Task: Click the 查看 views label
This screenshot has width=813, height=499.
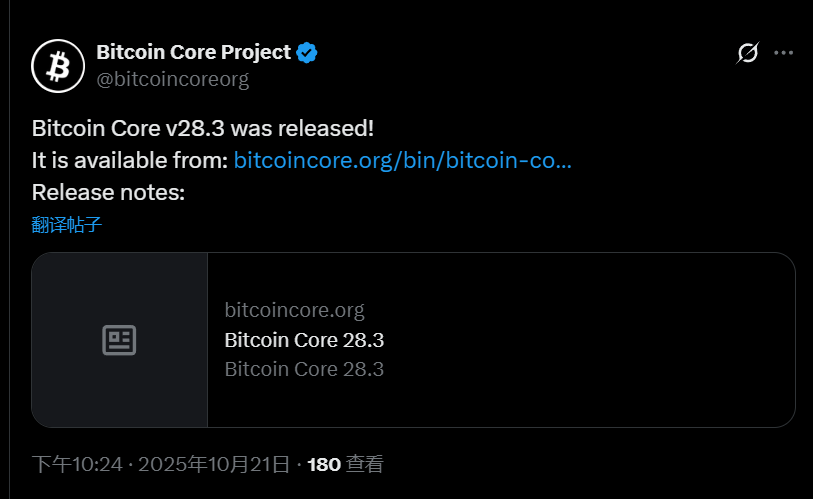Action: coord(365,464)
